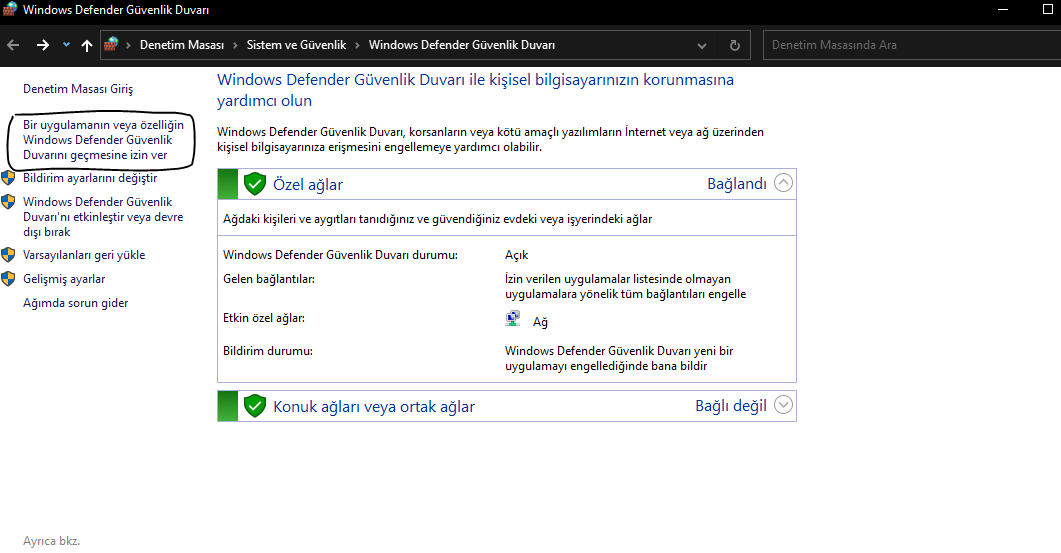
Task: Select 'Windows Defender Güvenlik Duvarı' breadcrumb
Action: tap(461, 45)
